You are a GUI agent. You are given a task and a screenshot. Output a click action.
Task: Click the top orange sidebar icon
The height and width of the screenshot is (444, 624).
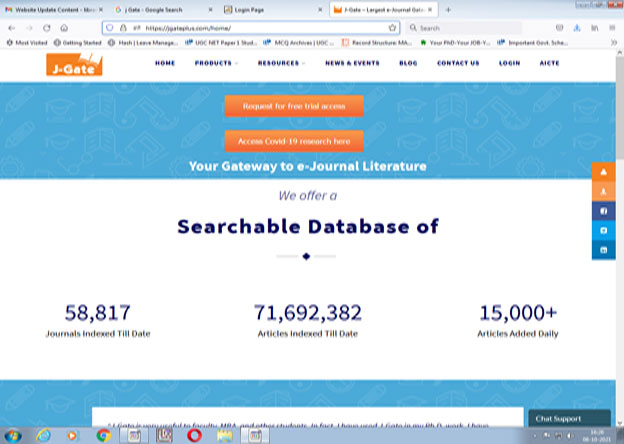click(604, 172)
